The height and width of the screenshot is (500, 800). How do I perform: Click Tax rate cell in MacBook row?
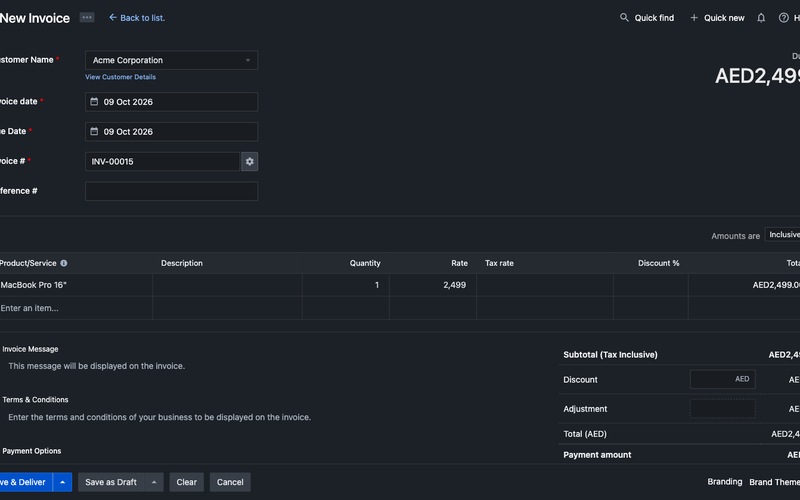545,285
